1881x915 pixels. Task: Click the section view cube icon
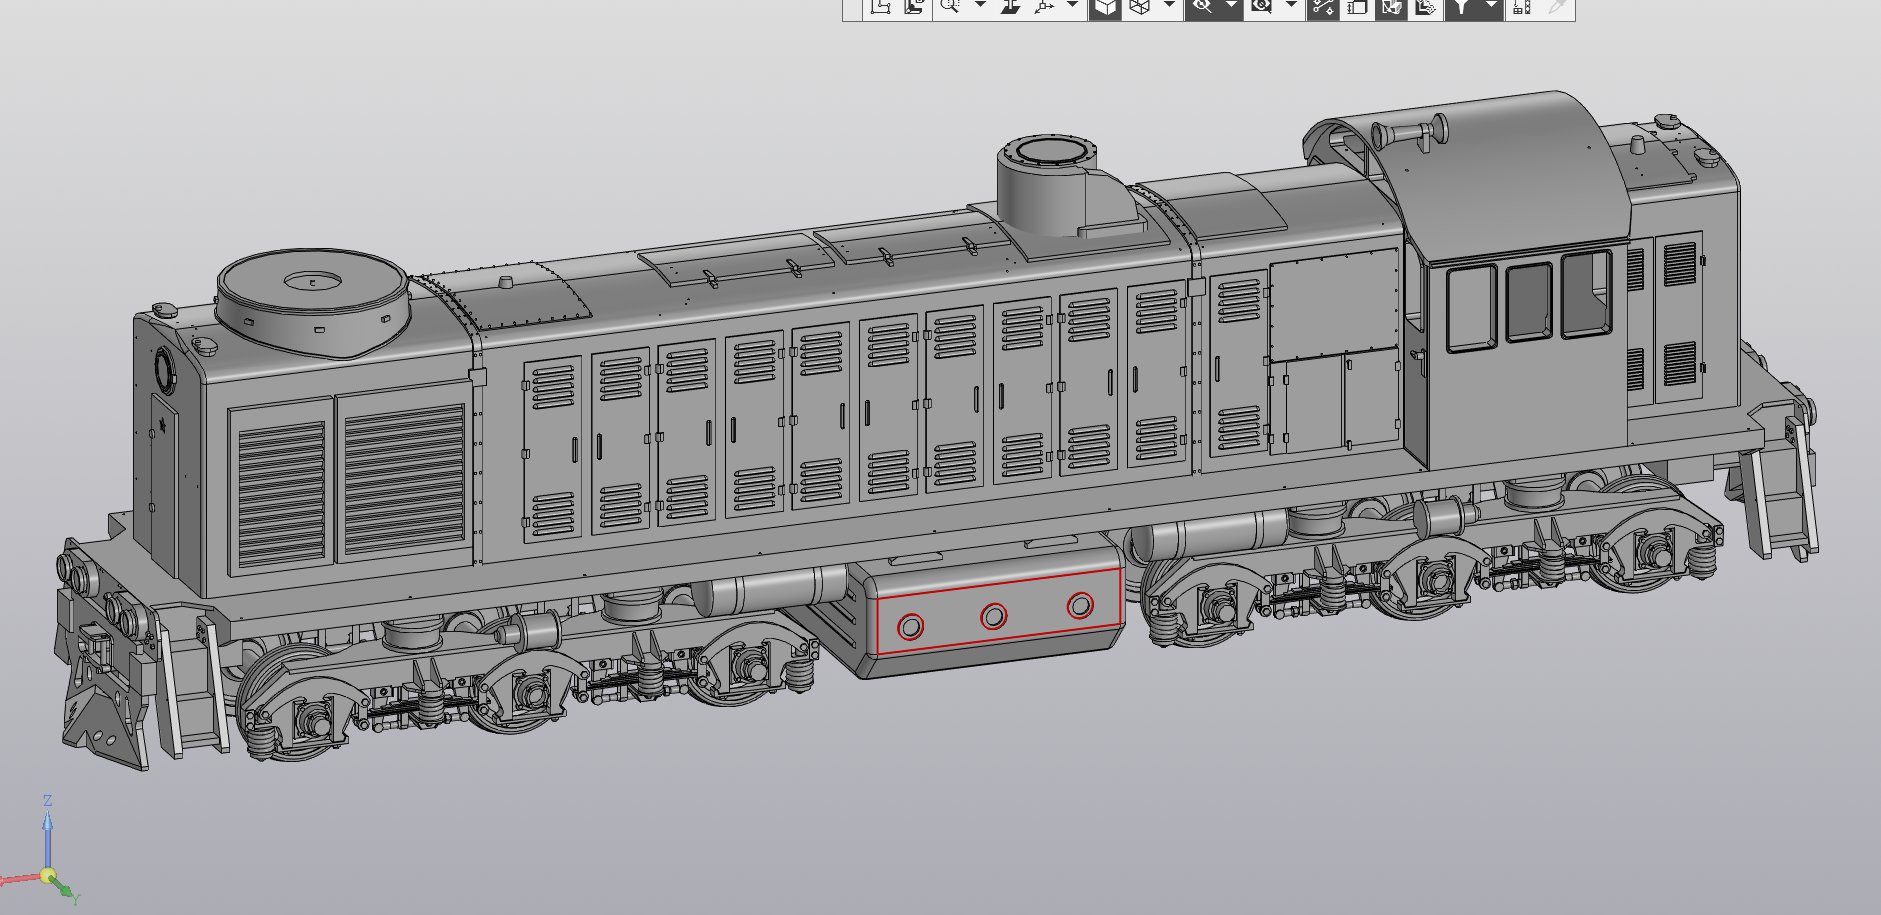pyautogui.click(x=1390, y=7)
